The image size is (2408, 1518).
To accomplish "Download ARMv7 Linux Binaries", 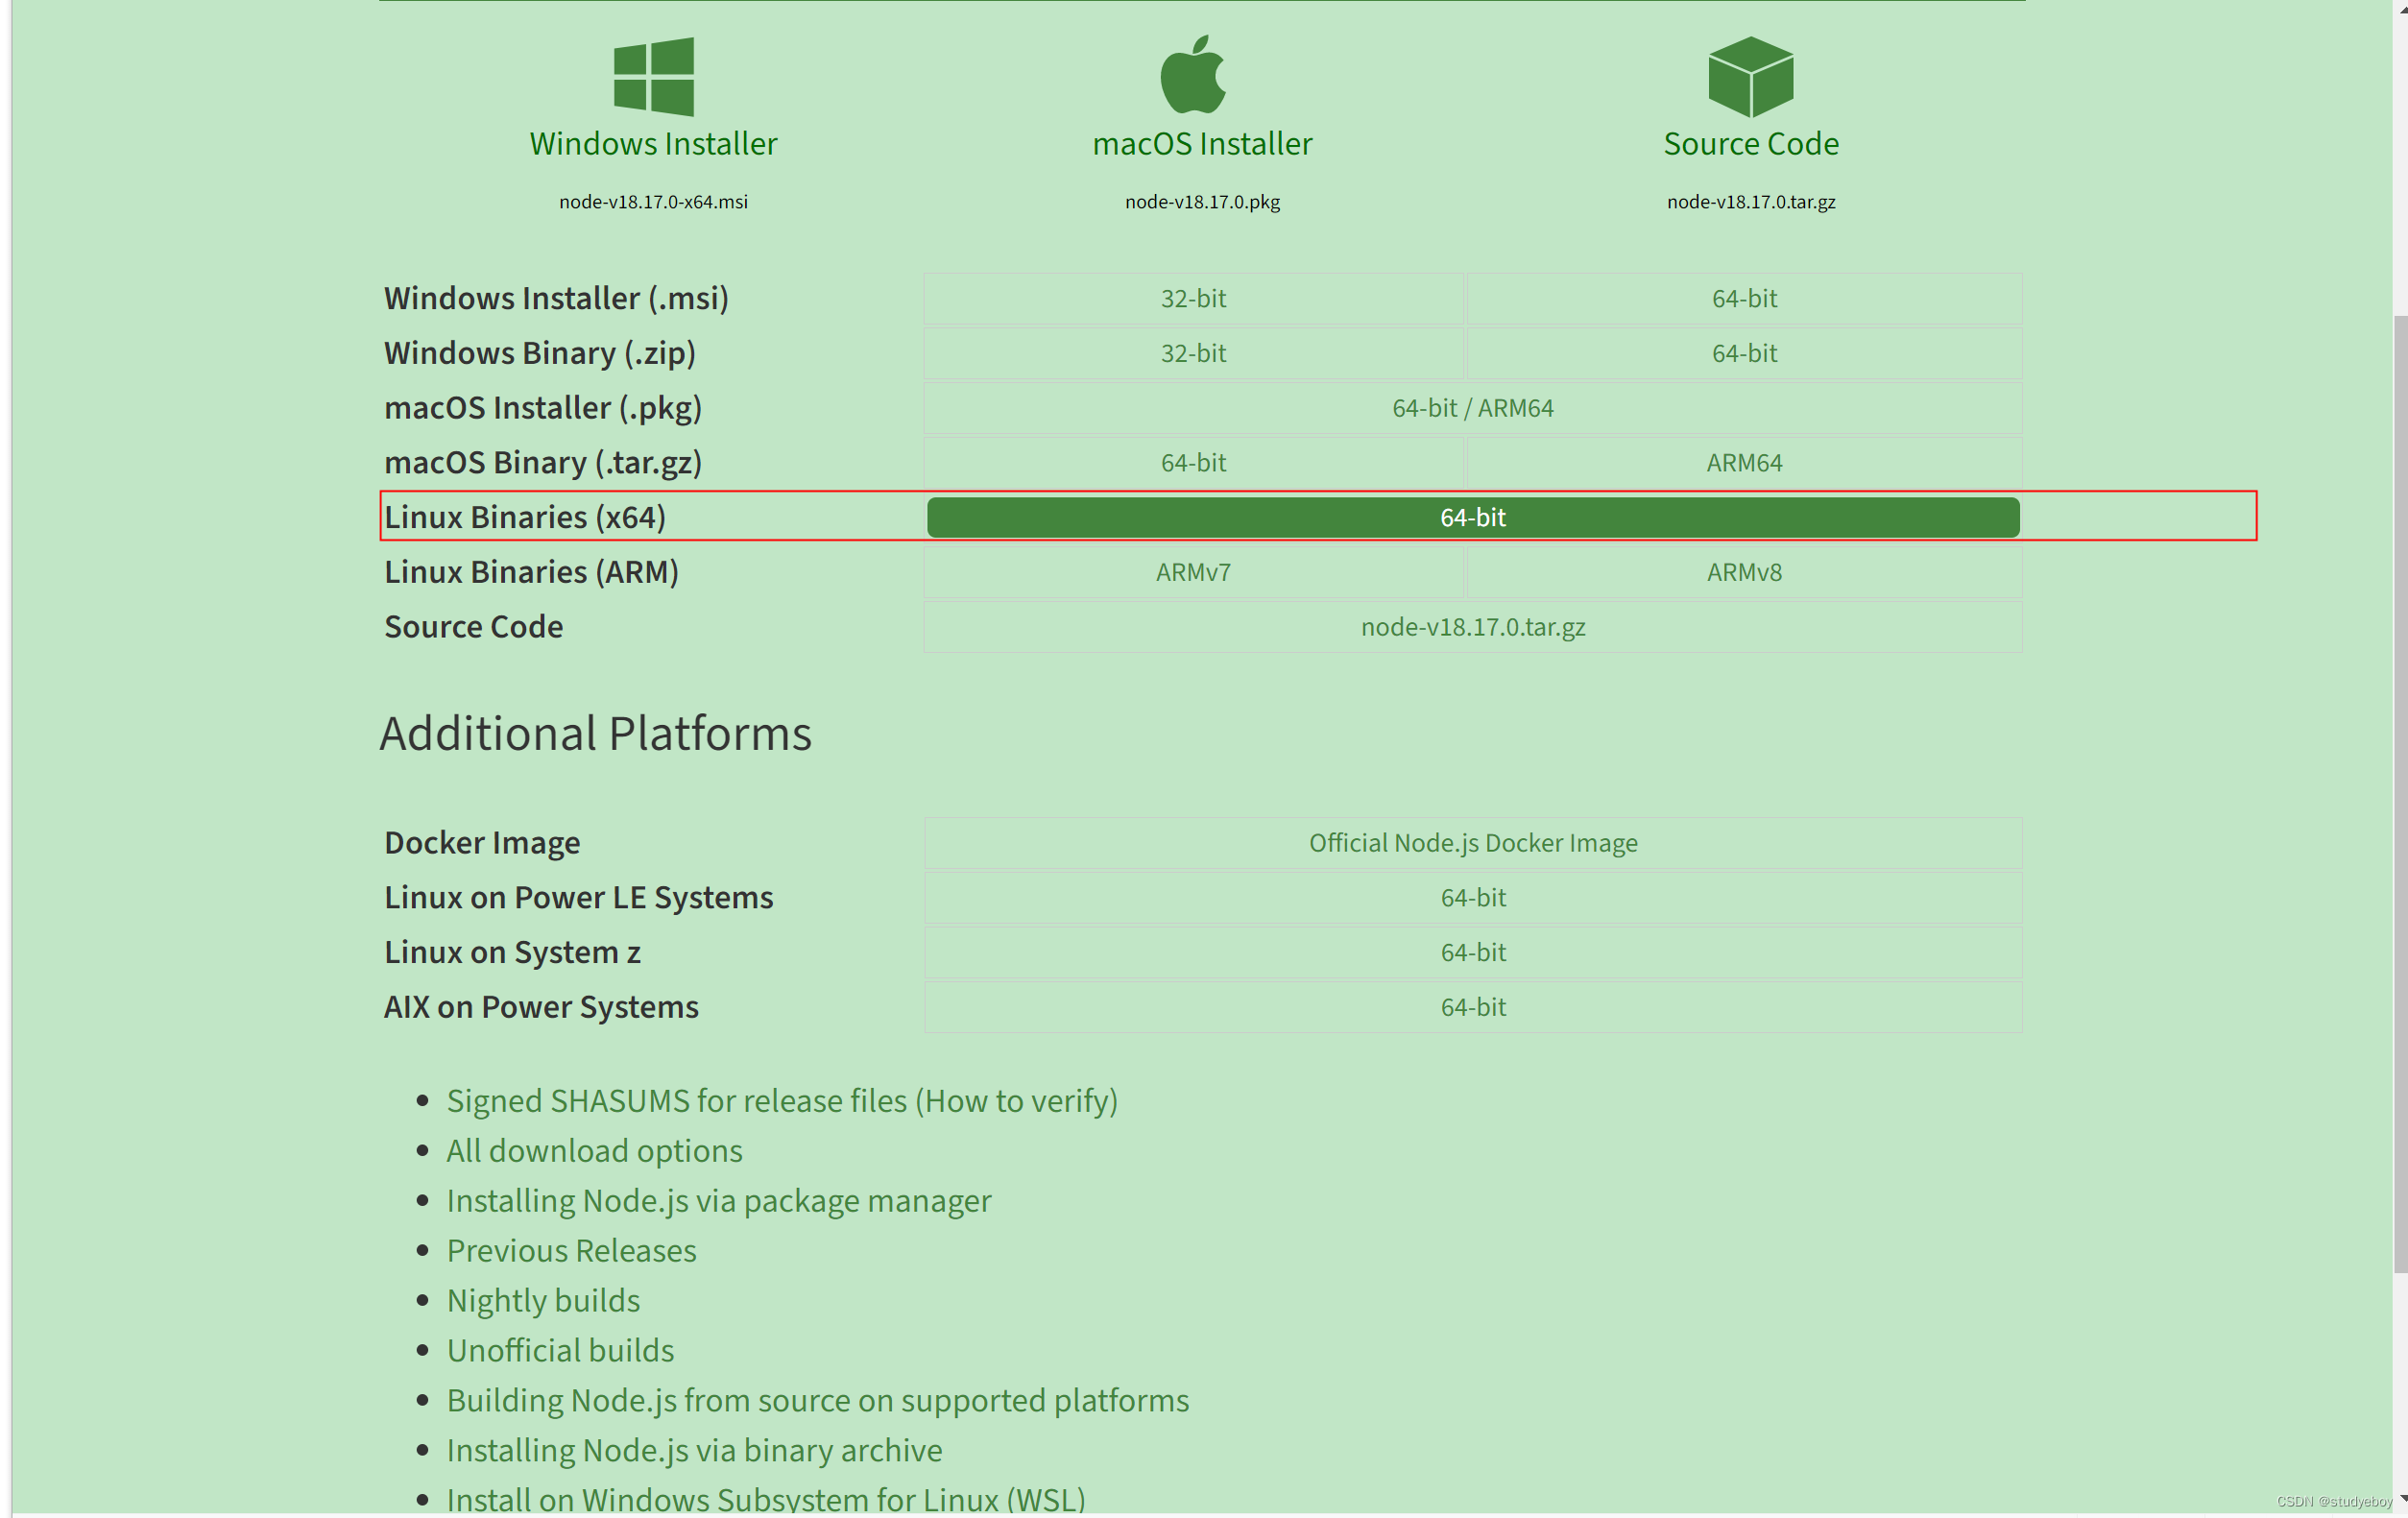I will tap(1193, 573).
